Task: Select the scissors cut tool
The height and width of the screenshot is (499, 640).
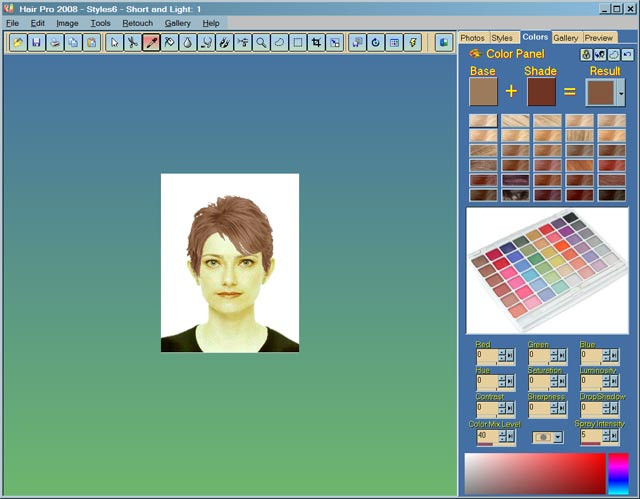Action: coord(132,43)
